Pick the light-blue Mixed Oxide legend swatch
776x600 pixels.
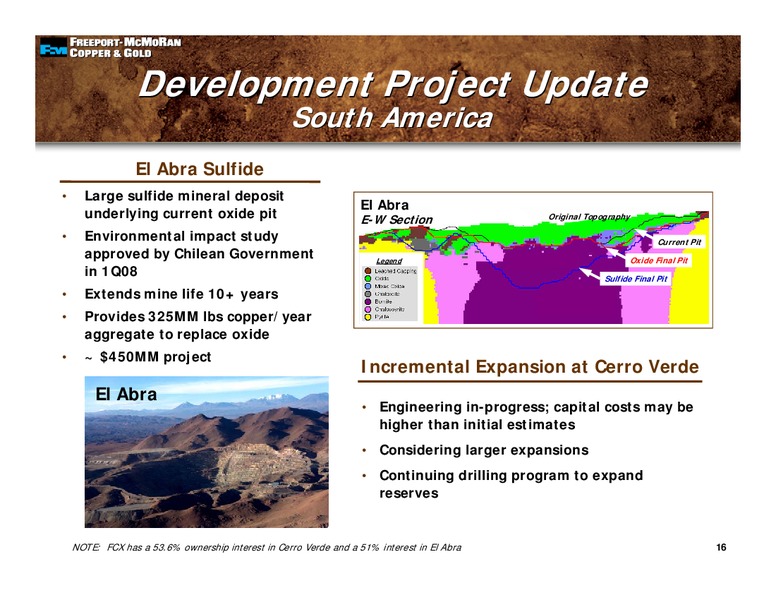(x=368, y=286)
